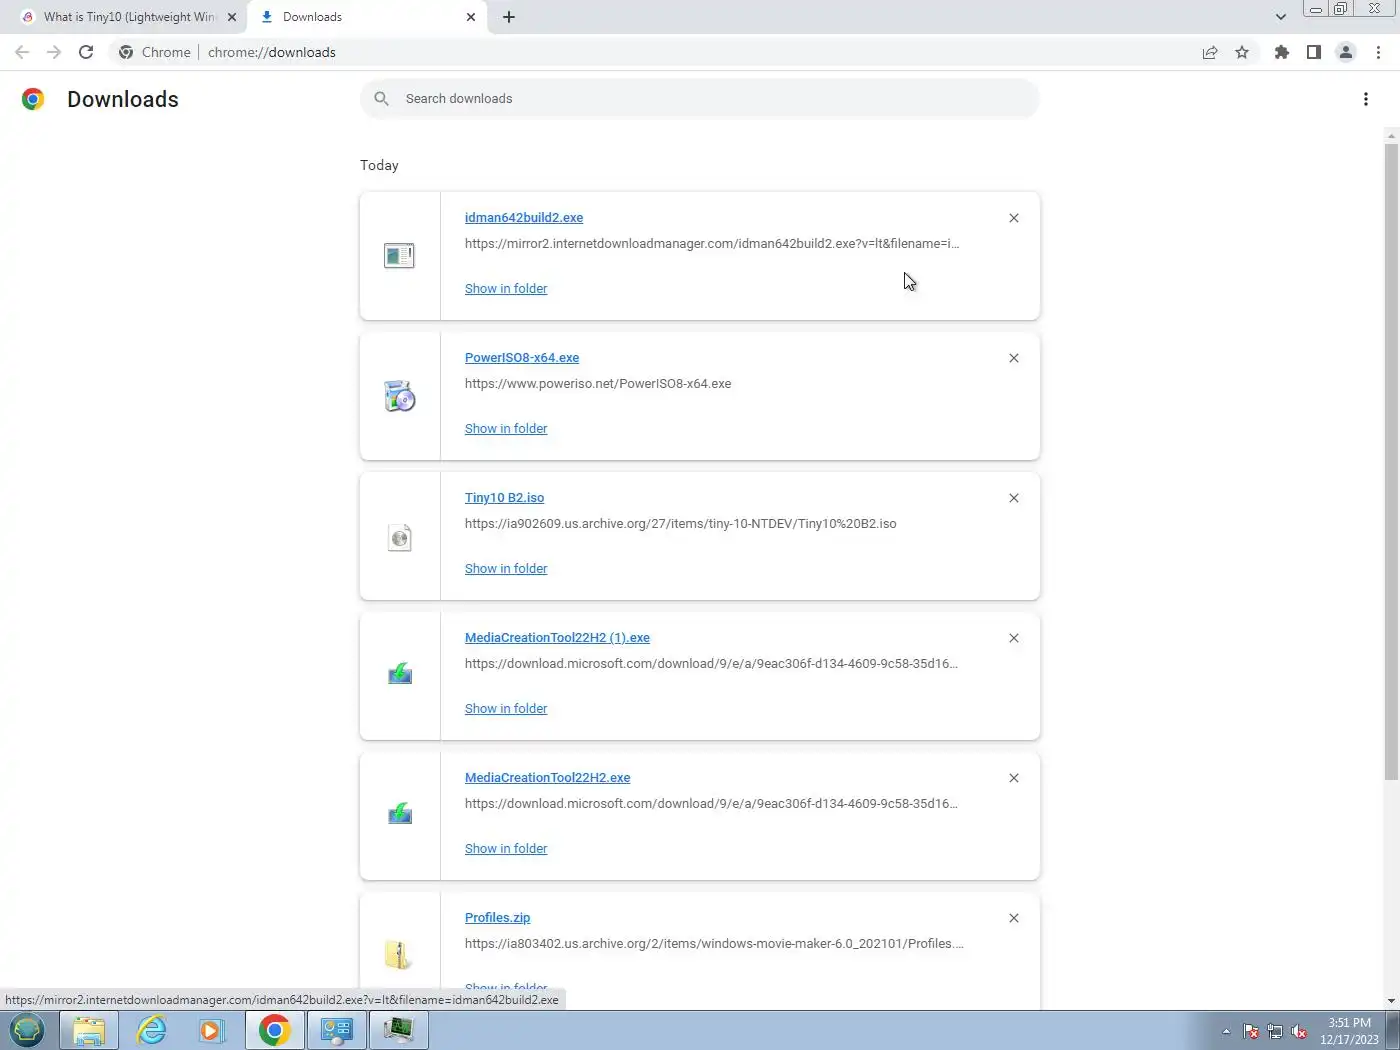Remove PowerISO8-x64.exe from list

point(1014,358)
